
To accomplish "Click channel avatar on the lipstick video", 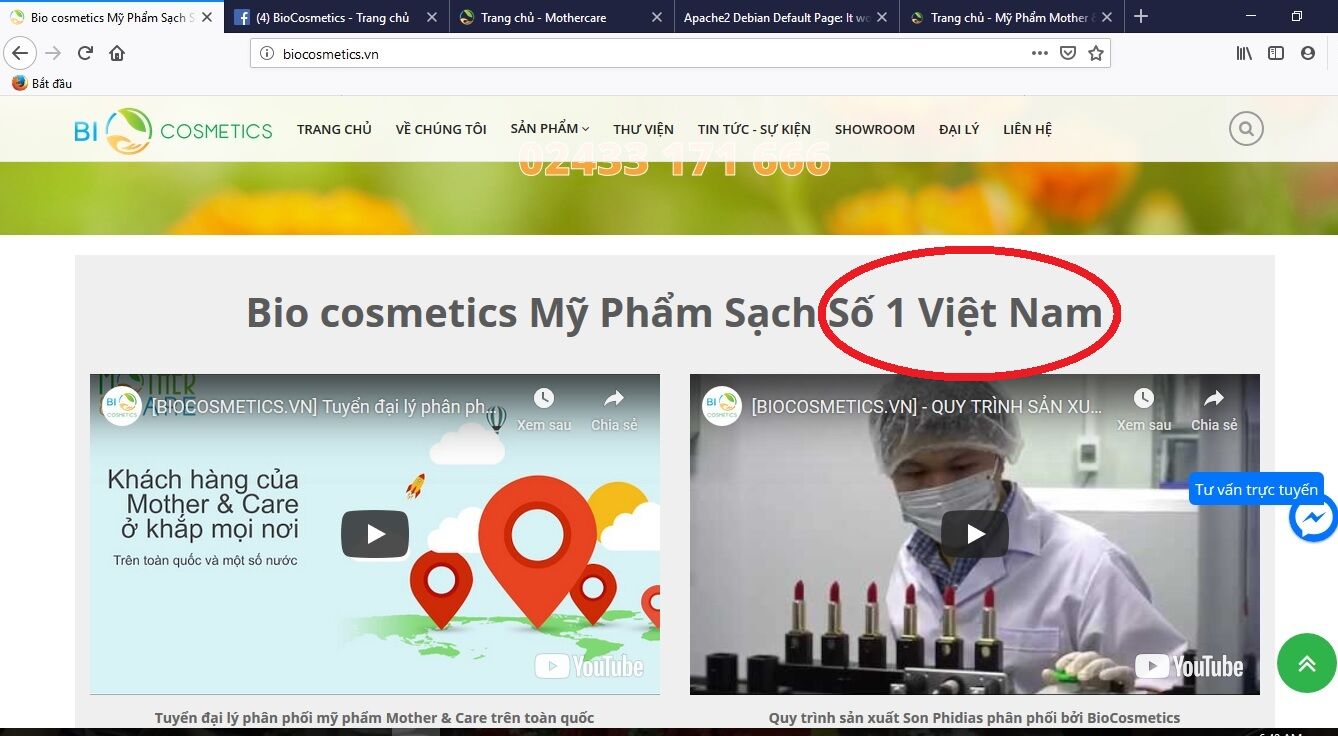I will click(721, 406).
